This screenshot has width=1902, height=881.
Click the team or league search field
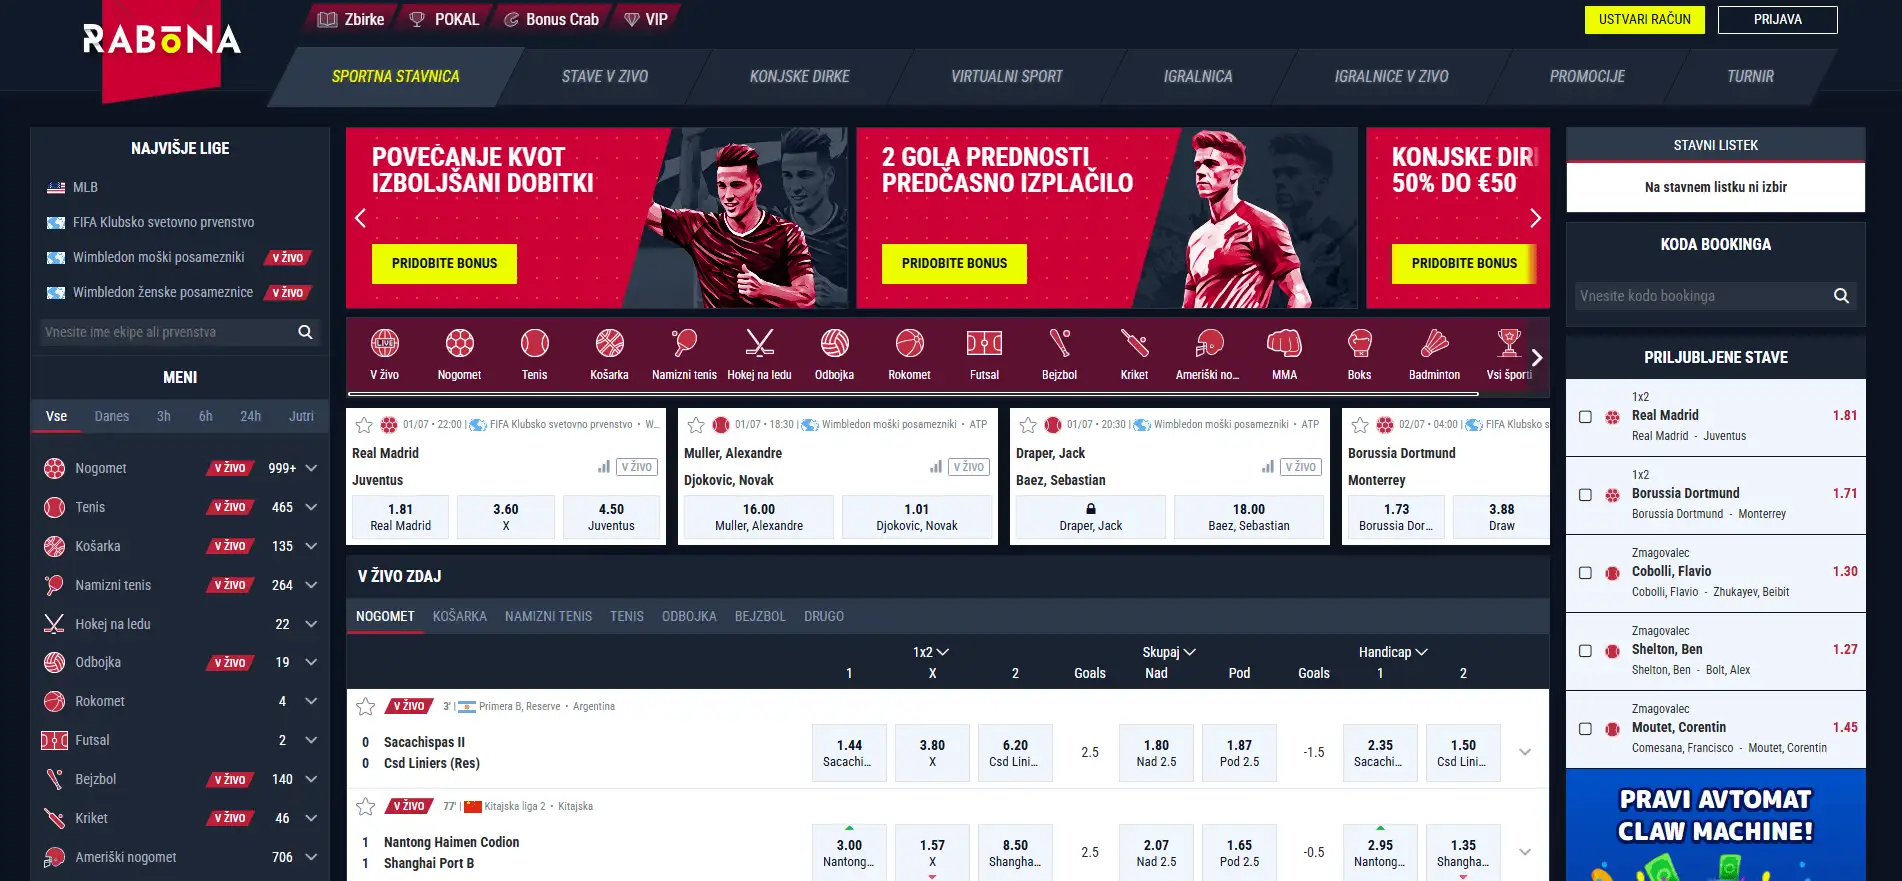point(168,332)
